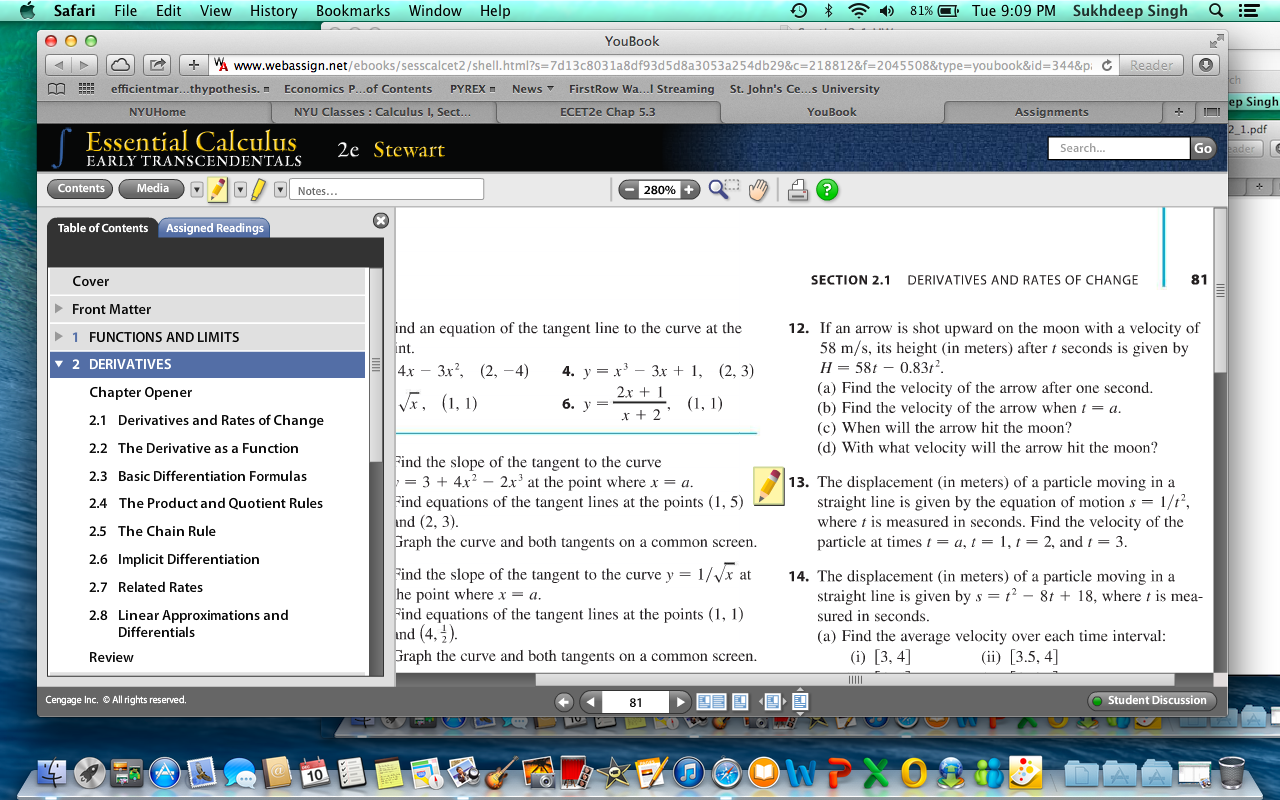Screen dimensions: 1280x800
Task: Launch Finder from the Dock
Action: click(x=52, y=772)
